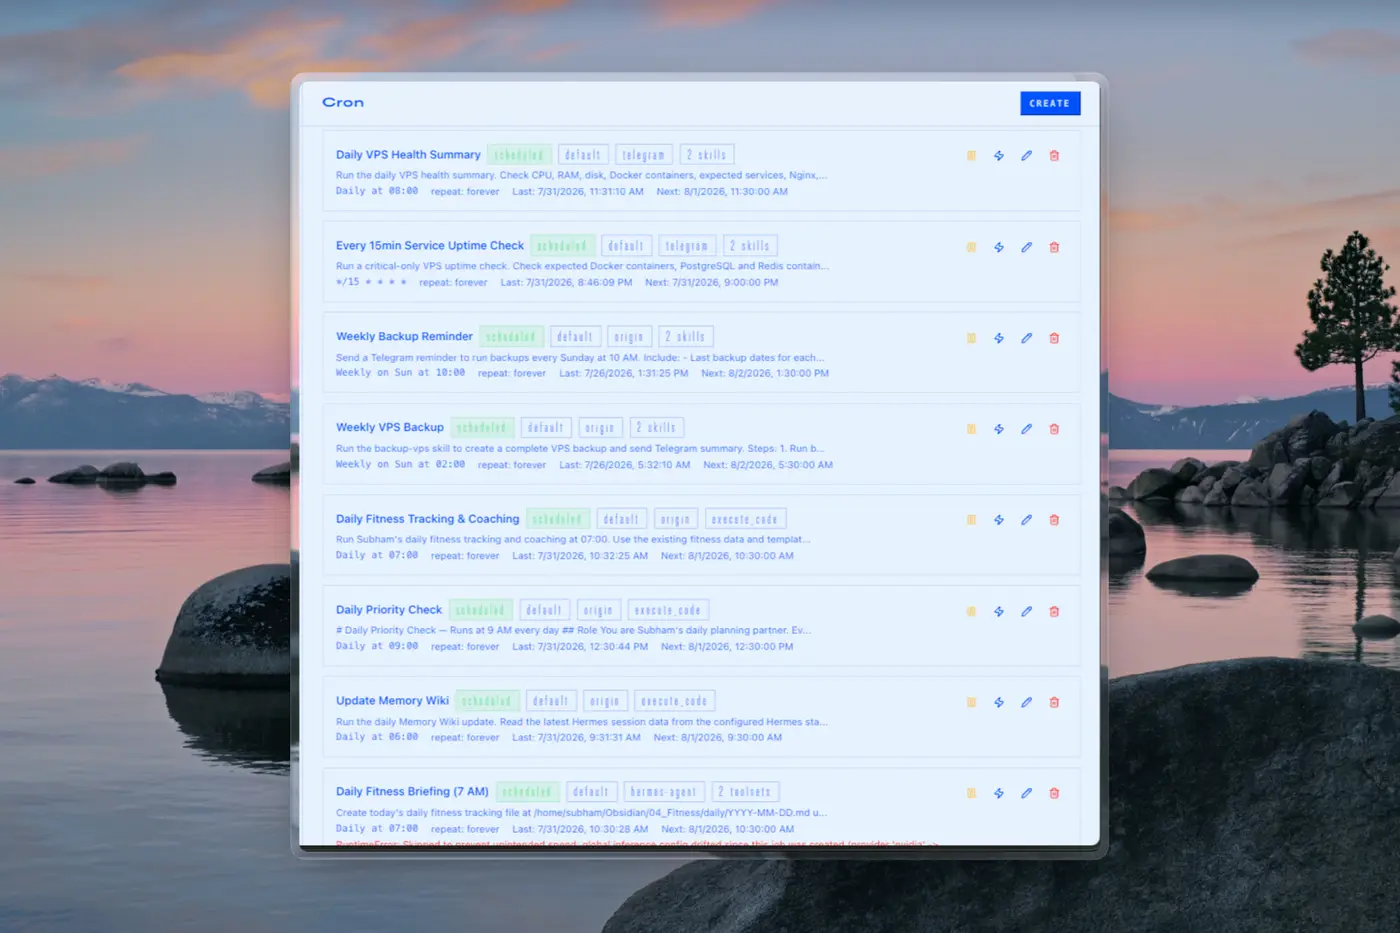Run Weekly Backup Reminder immediately
The height and width of the screenshot is (933, 1400).
pos(999,338)
